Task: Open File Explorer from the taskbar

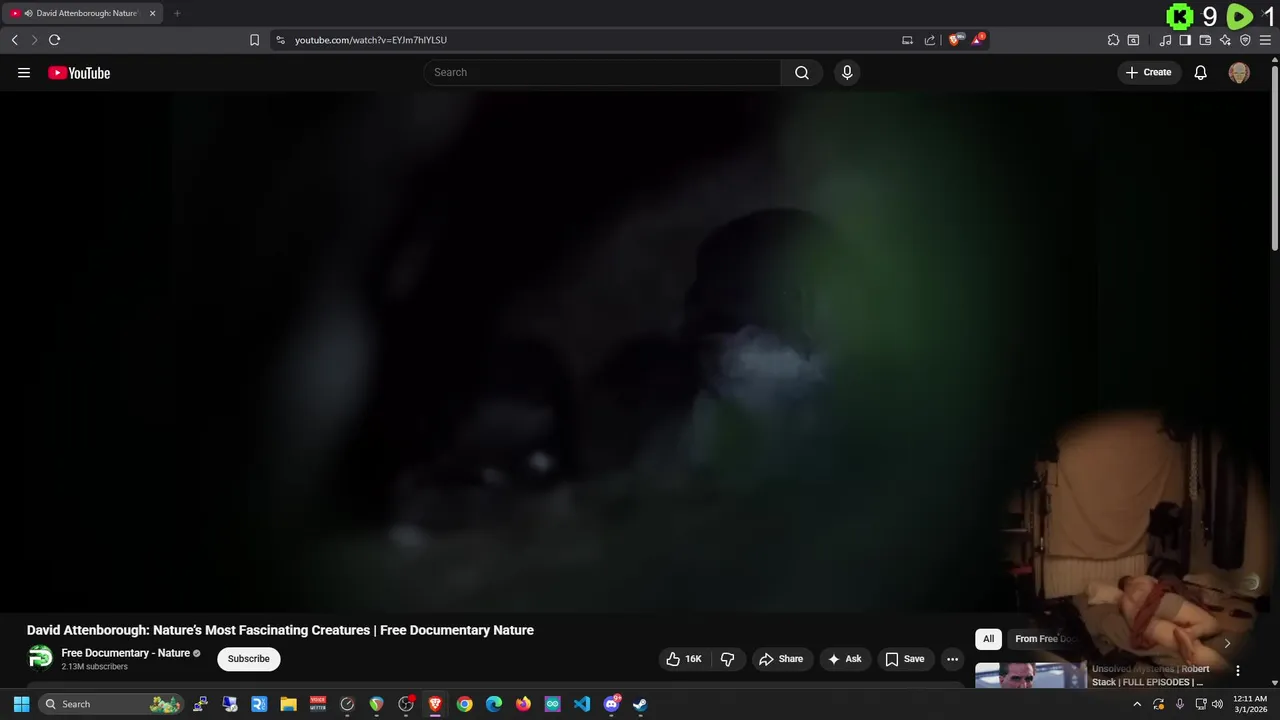Action: click(x=288, y=704)
